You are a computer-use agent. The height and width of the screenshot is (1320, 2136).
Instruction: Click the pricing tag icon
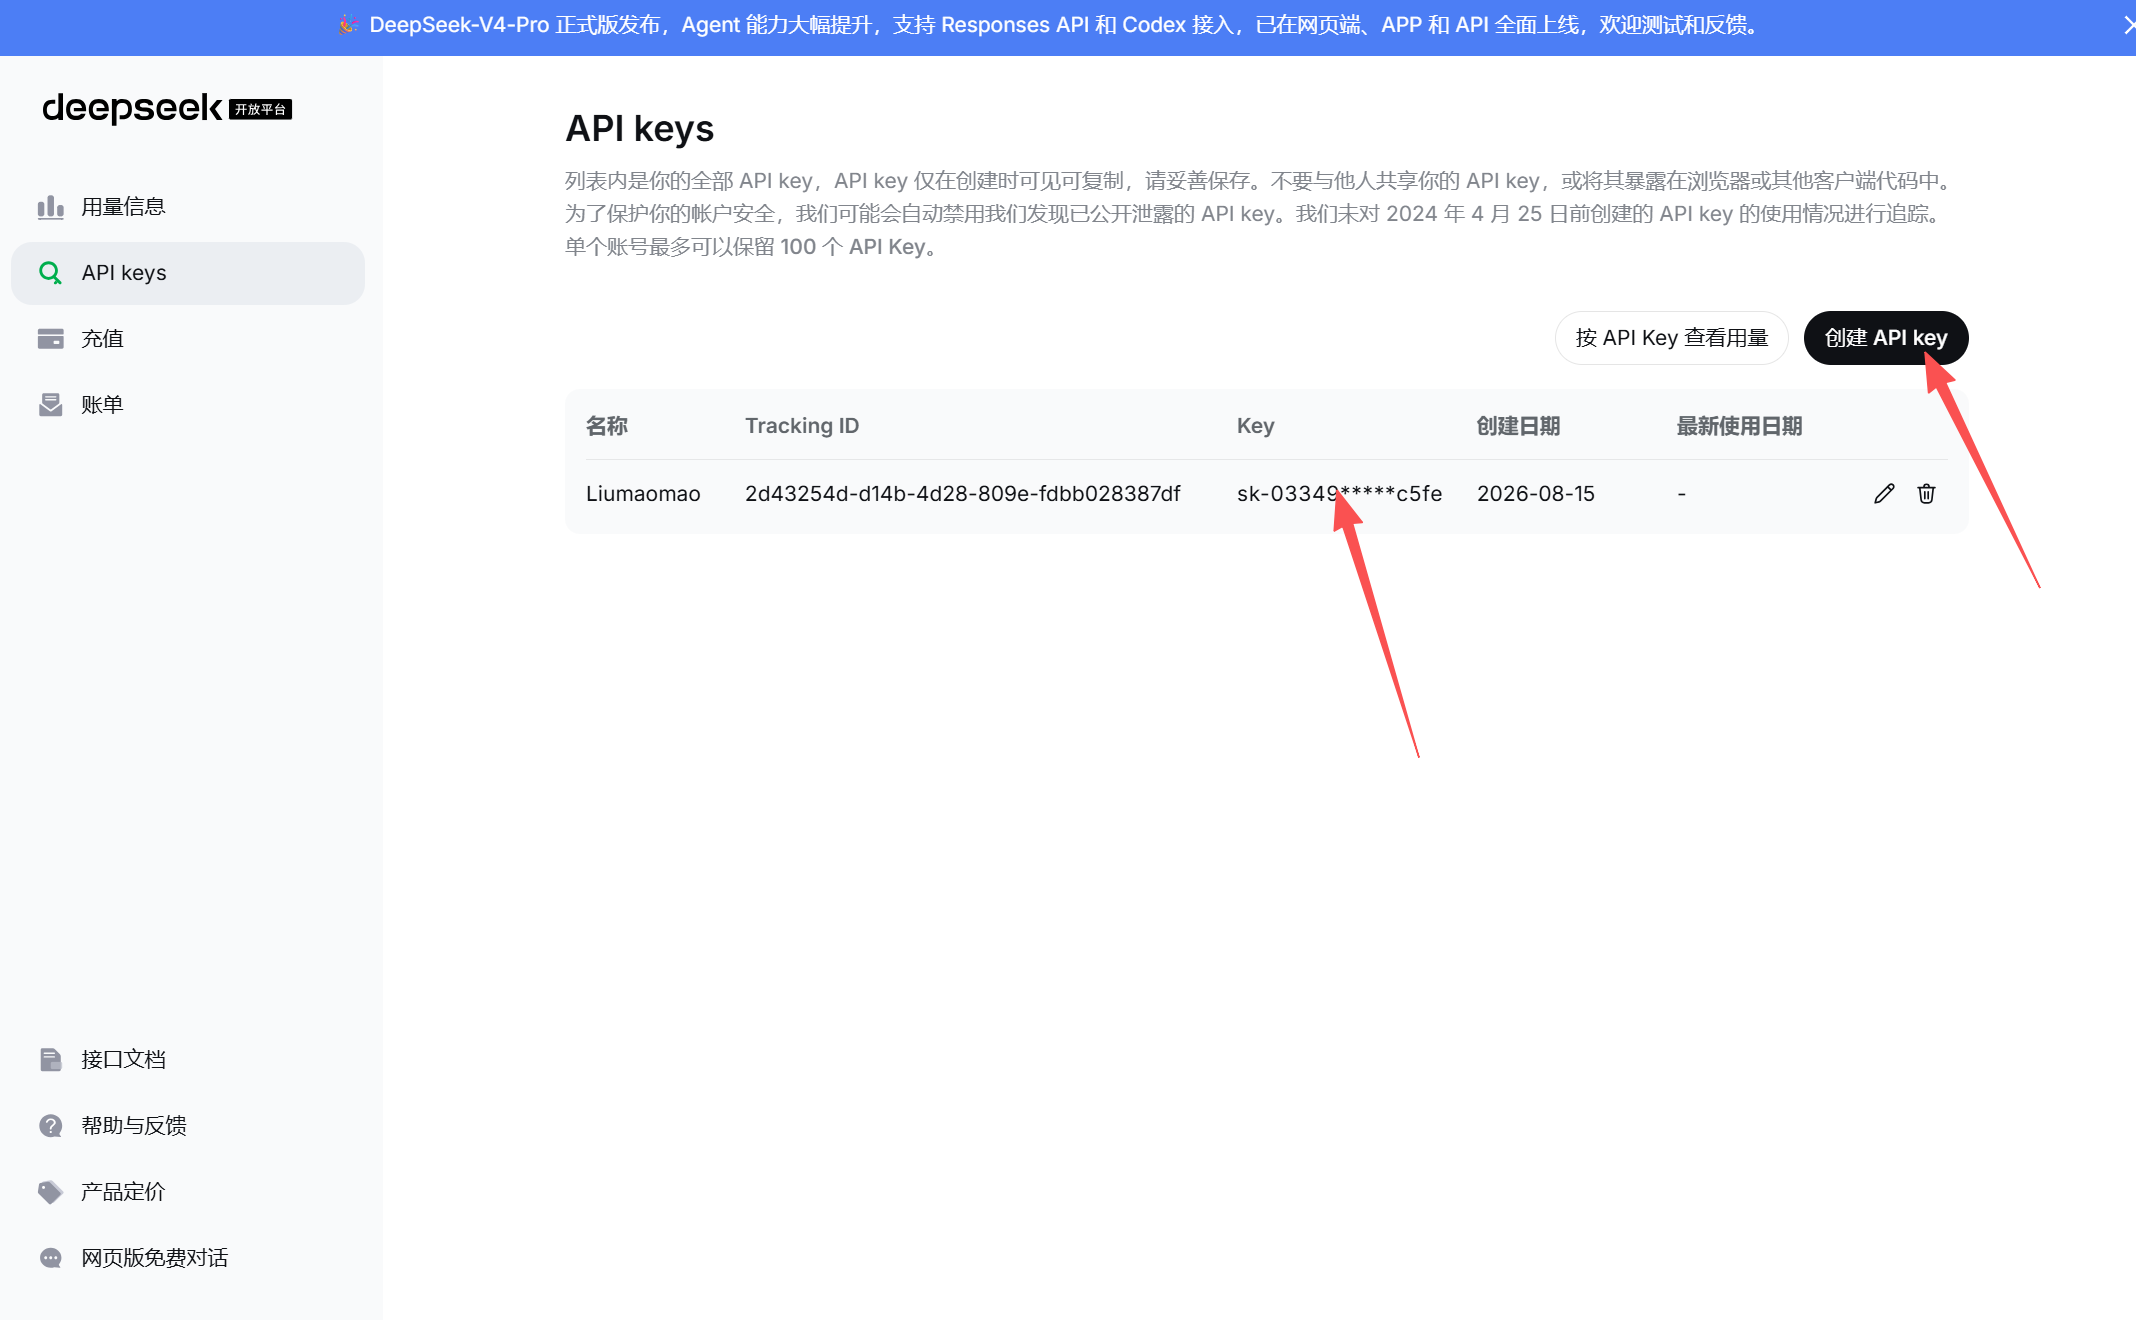click(50, 1192)
